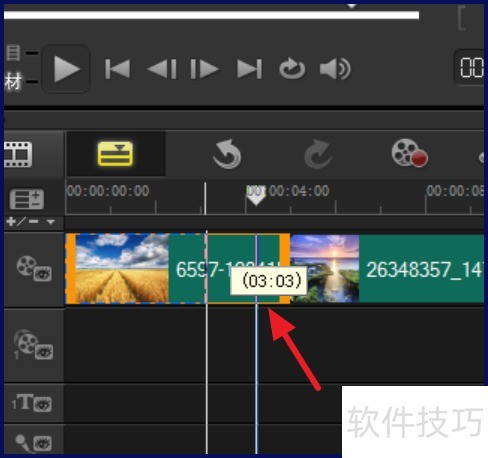
Task: Jump to the start with Home button
Action: pos(117,69)
